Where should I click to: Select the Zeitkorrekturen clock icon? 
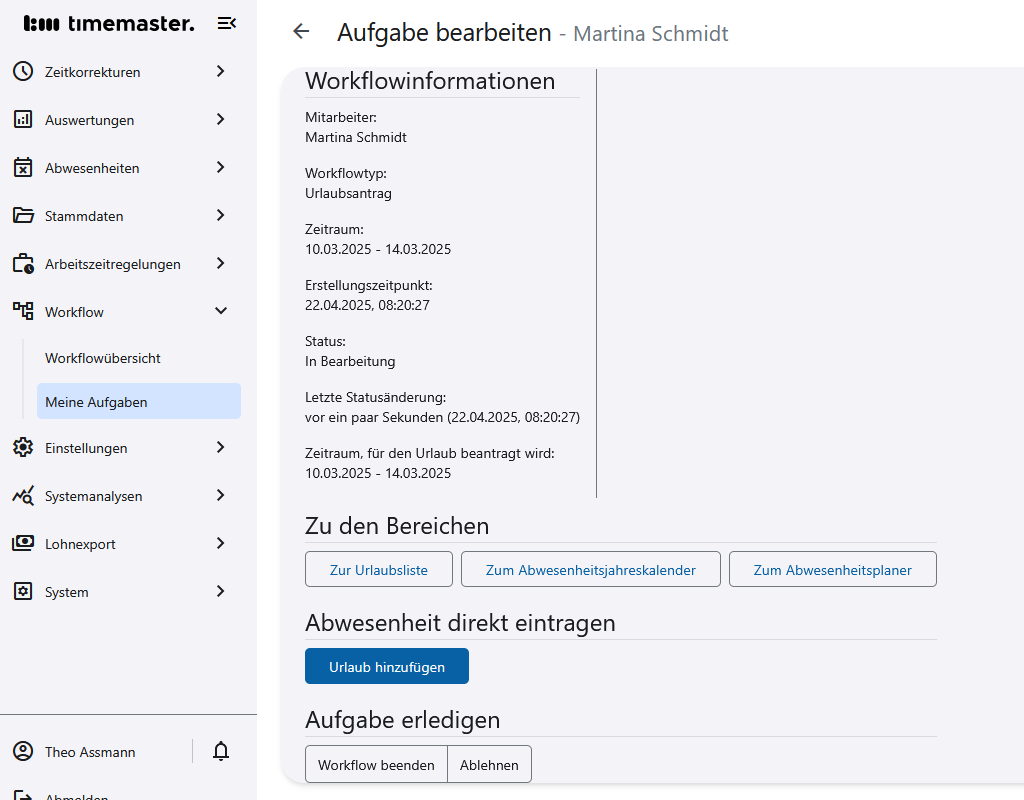pos(22,71)
